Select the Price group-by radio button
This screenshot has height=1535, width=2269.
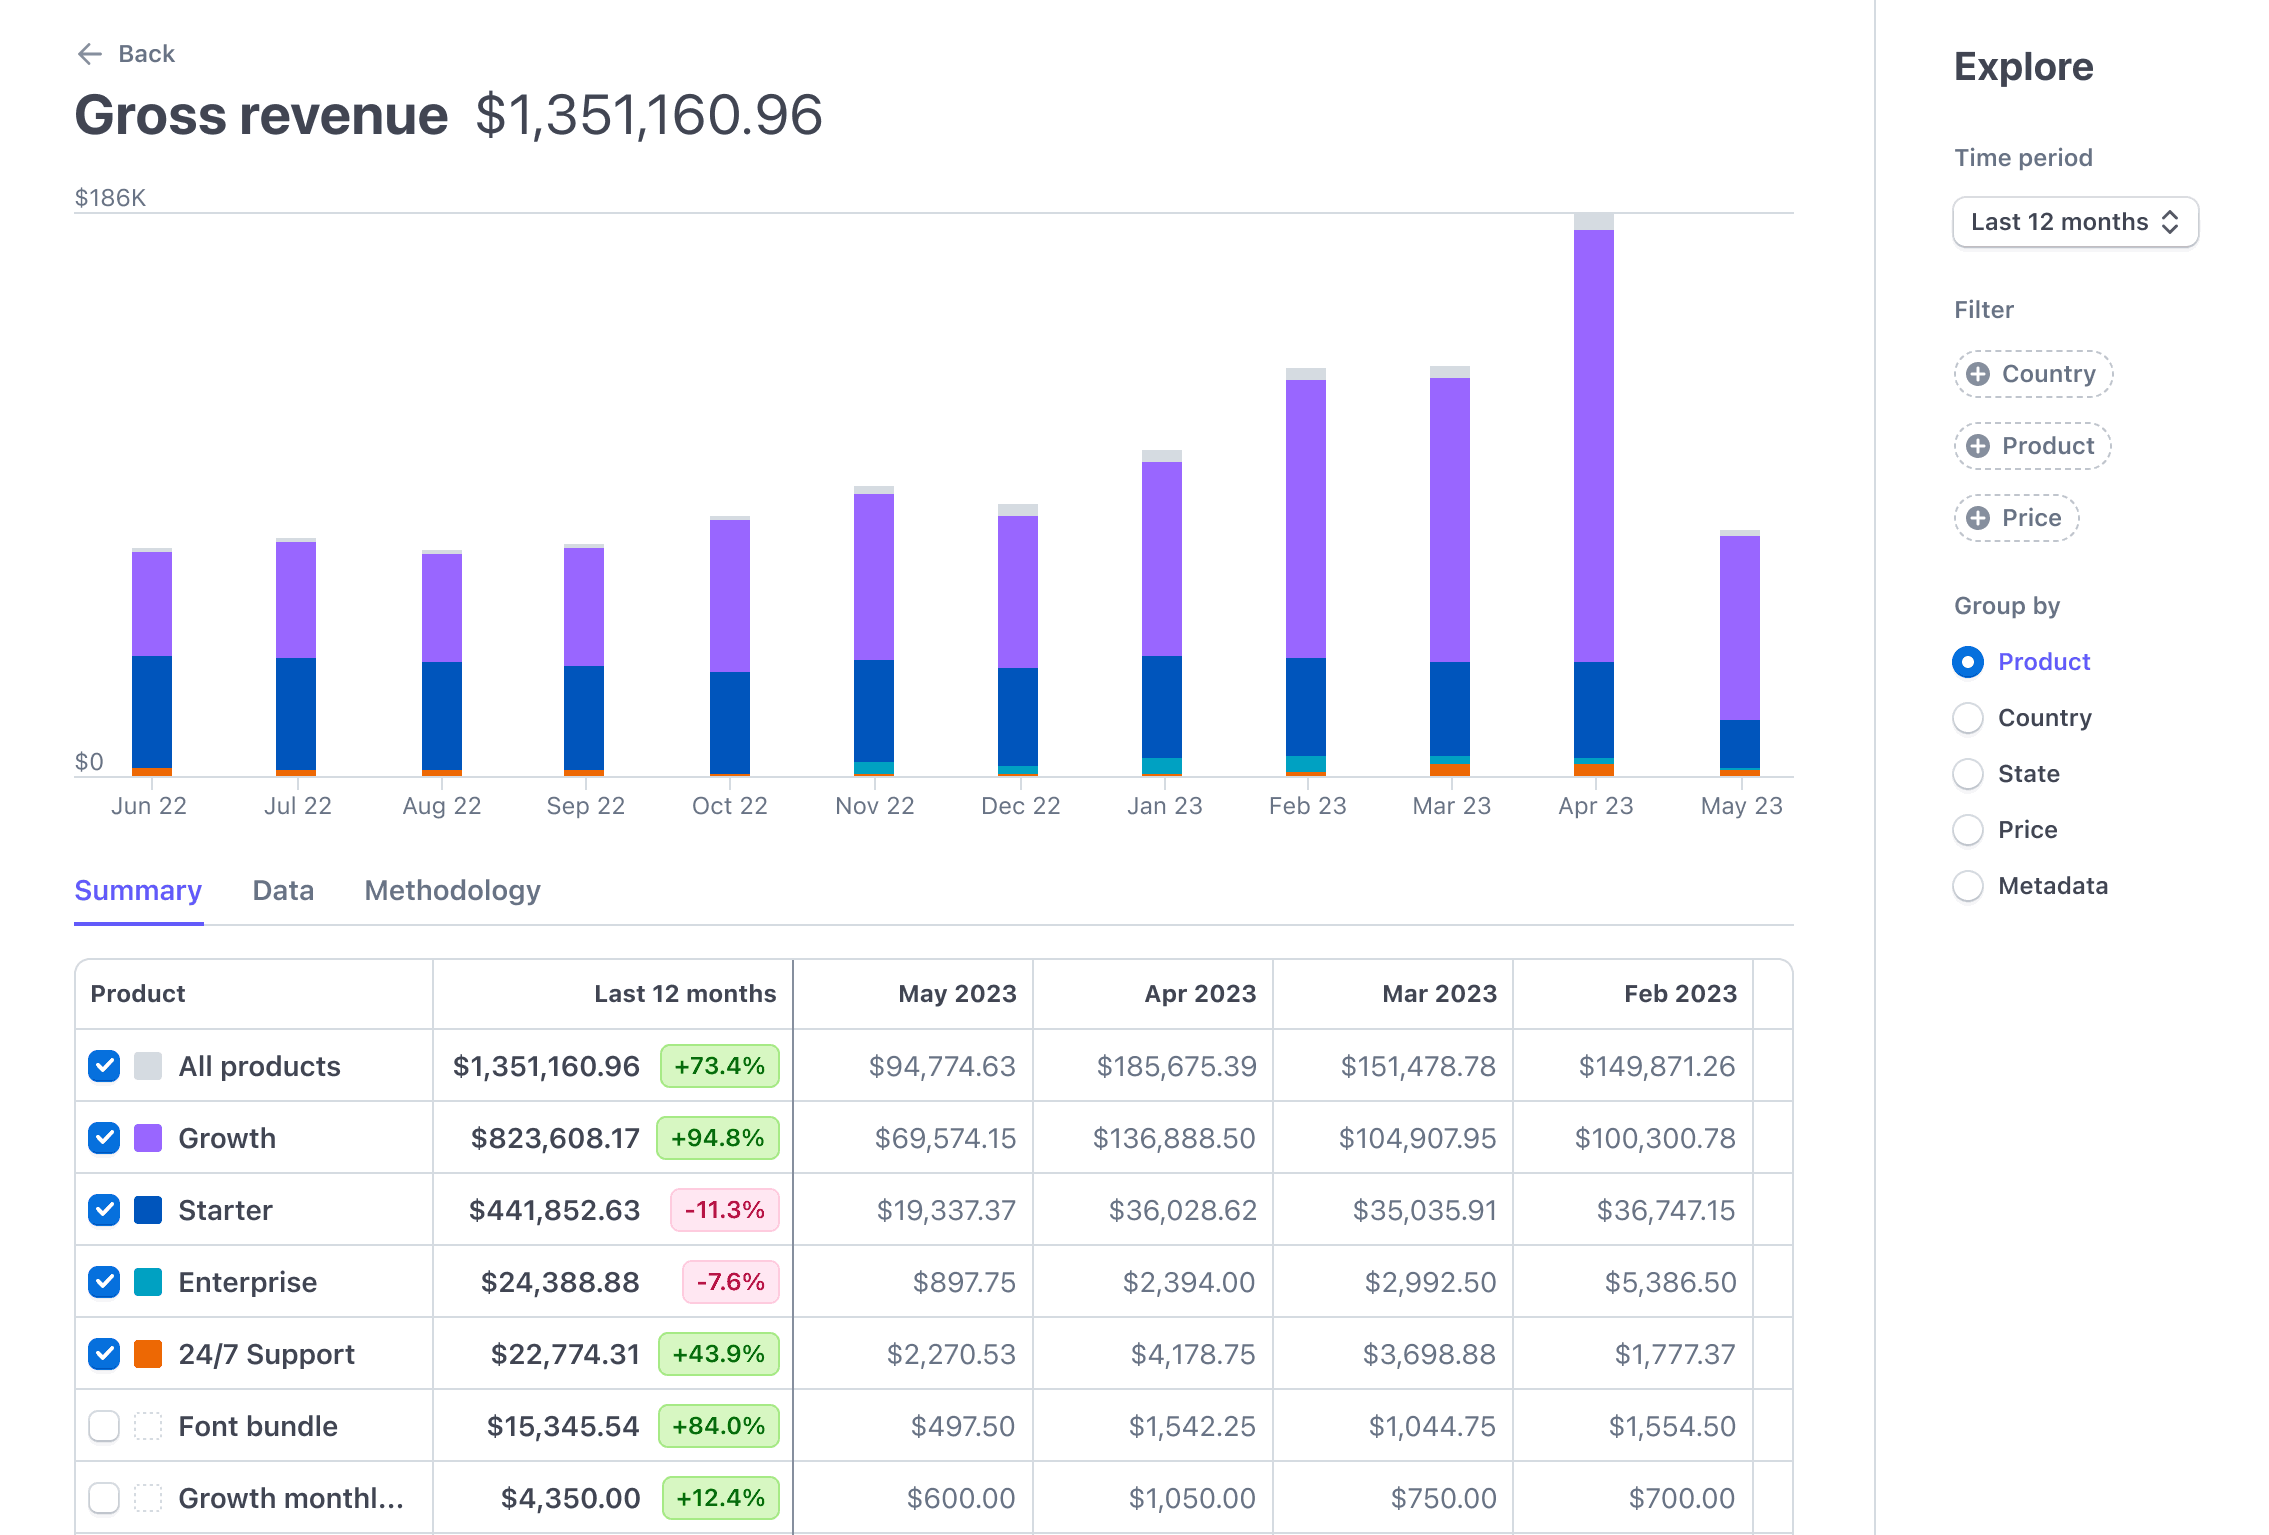pos(1968,829)
